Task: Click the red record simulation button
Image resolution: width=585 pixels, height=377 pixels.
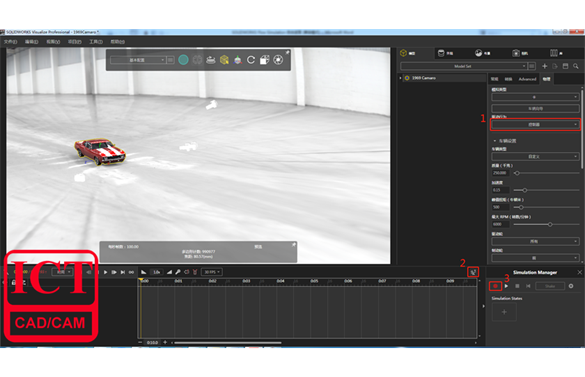Action: pos(495,286)
